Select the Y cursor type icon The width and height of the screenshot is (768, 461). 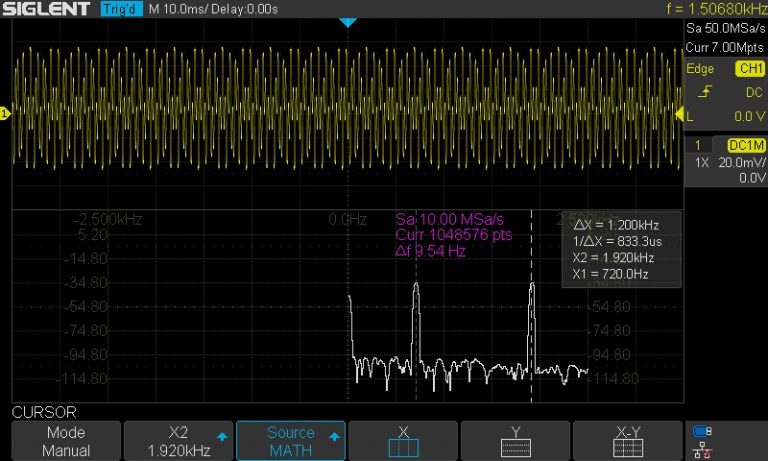(x=515, y=441)
